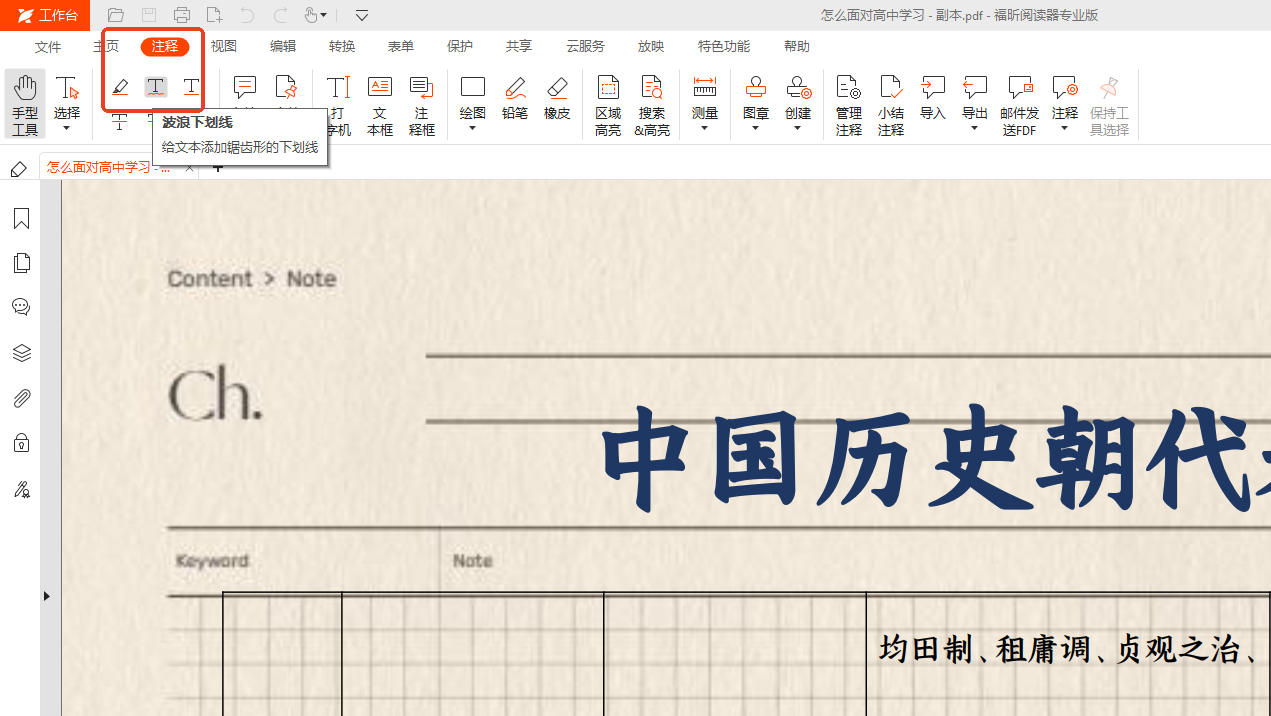Switch to the 视图 ribbon tab

[224, 47]
